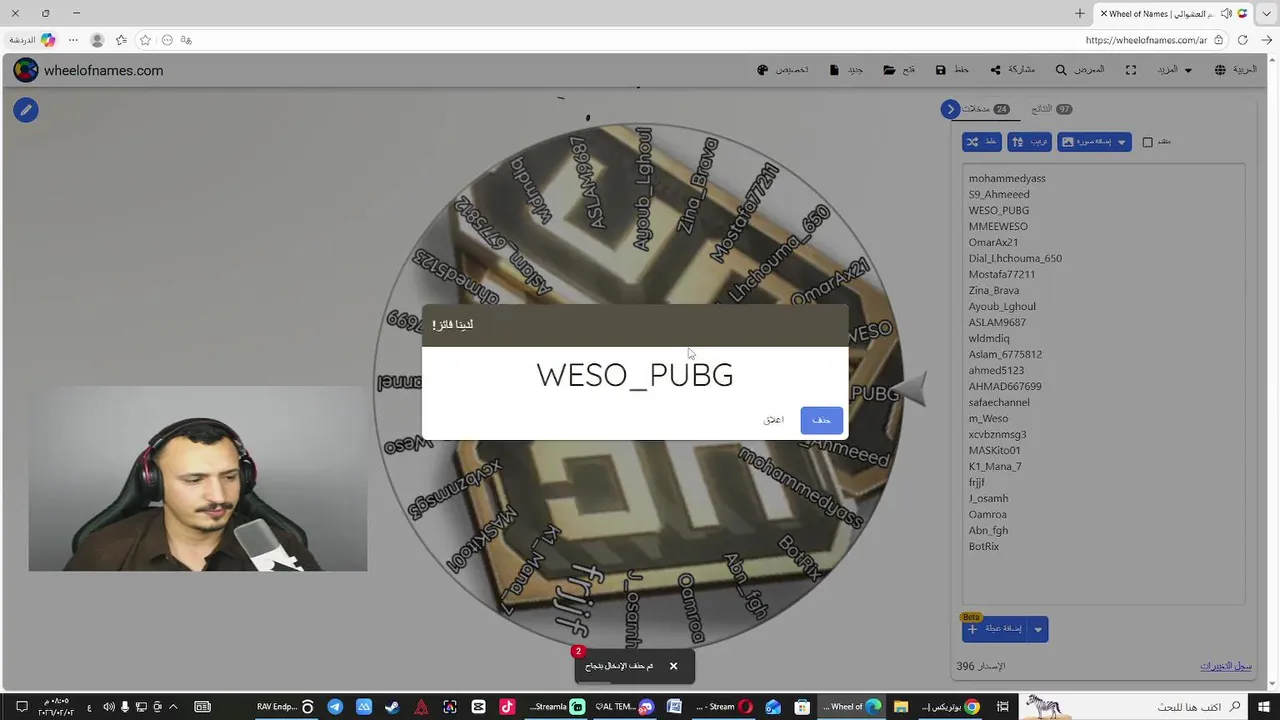Image resolution: width=1280 pixels, height=720 pixels.
Task: Select the entry AHMAD667699 in the list
Action: pyautogui.click(x=1005, y=386)
